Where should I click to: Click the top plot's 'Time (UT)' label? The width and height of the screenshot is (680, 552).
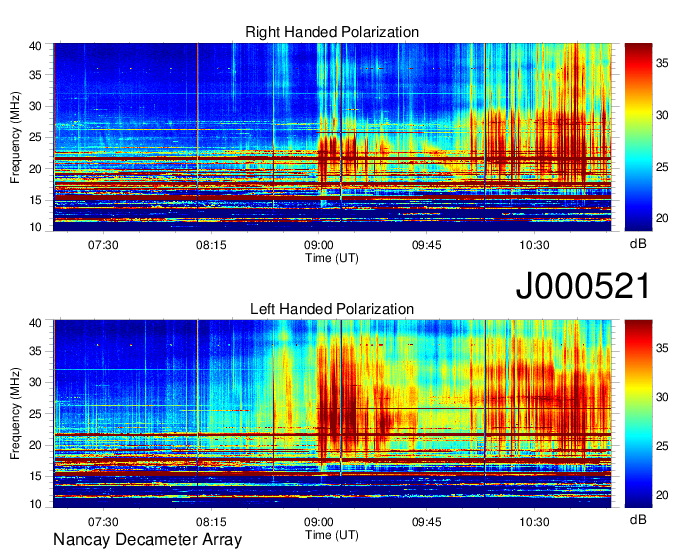[332, 258]
